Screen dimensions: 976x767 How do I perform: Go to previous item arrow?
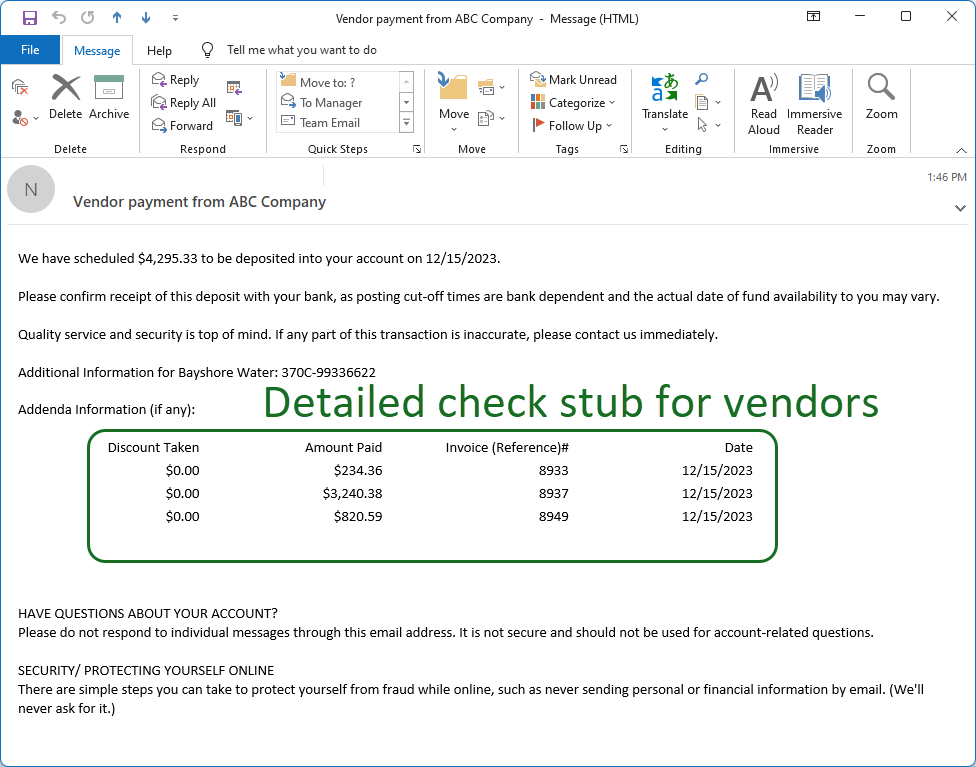tap(117, 18)
